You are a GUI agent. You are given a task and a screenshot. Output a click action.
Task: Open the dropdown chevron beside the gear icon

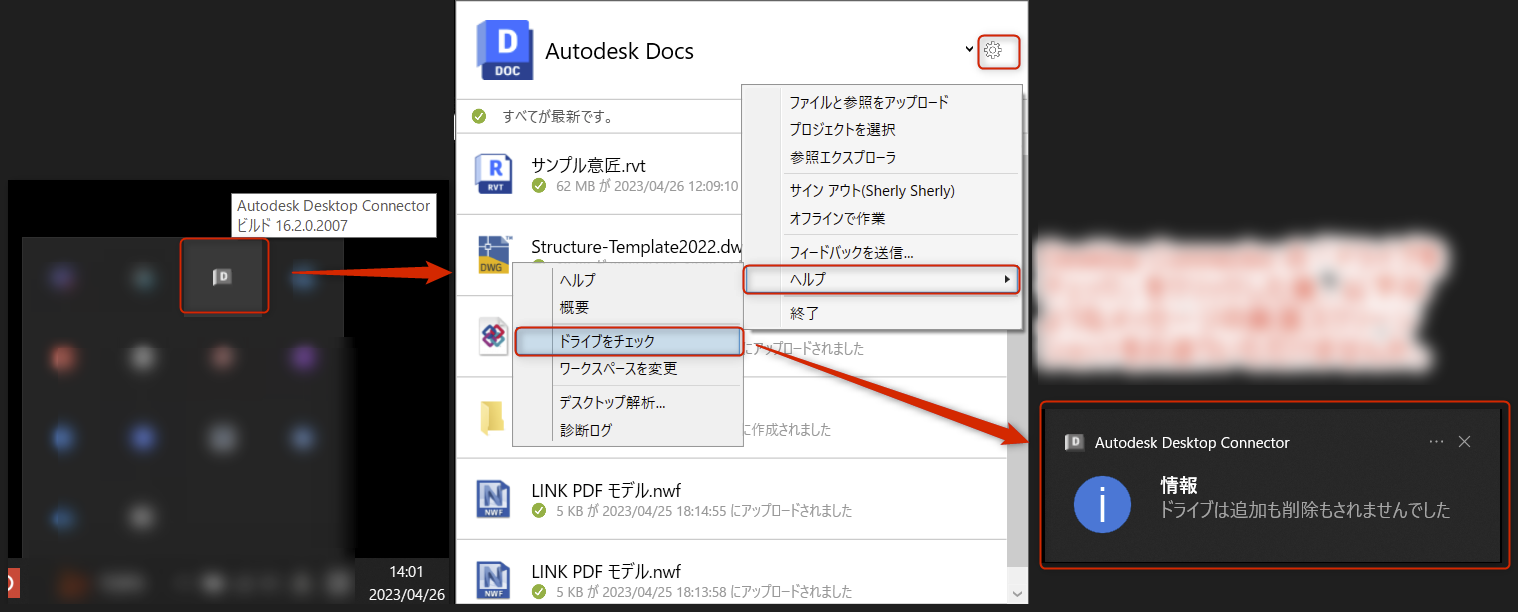969,49
